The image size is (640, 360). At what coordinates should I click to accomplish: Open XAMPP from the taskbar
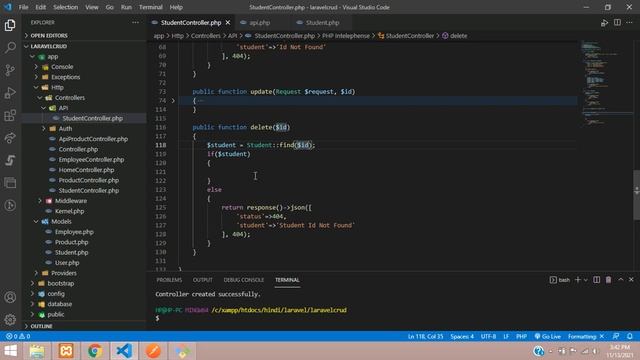point(66,351)
